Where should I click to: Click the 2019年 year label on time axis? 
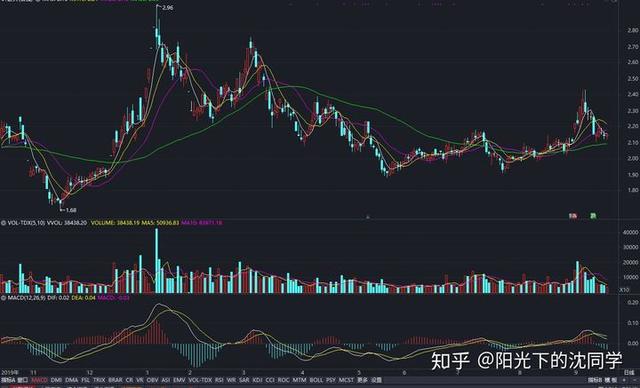point(9,372)
